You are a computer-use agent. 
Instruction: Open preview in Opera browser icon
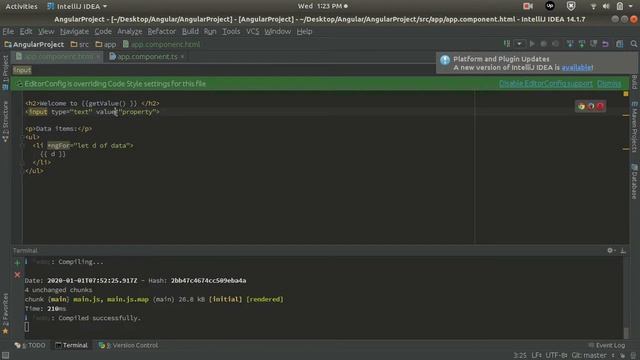coord(600,107)
